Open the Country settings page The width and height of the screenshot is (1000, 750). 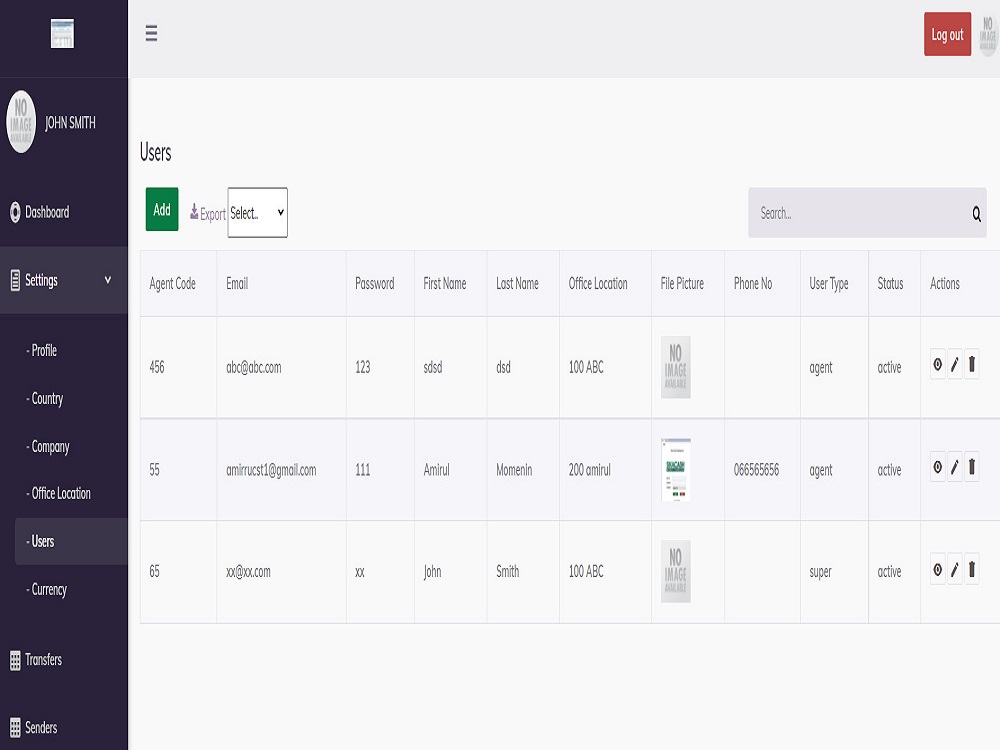(x=45, y=399)
